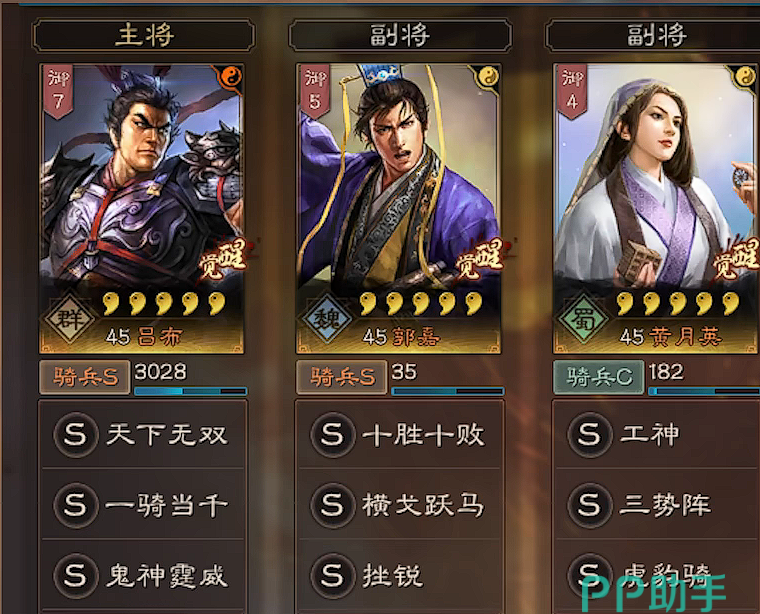Click the yin-yang icon on 吕布 card
The width and height of the screenshot is (760, 614).
[232, 76]
